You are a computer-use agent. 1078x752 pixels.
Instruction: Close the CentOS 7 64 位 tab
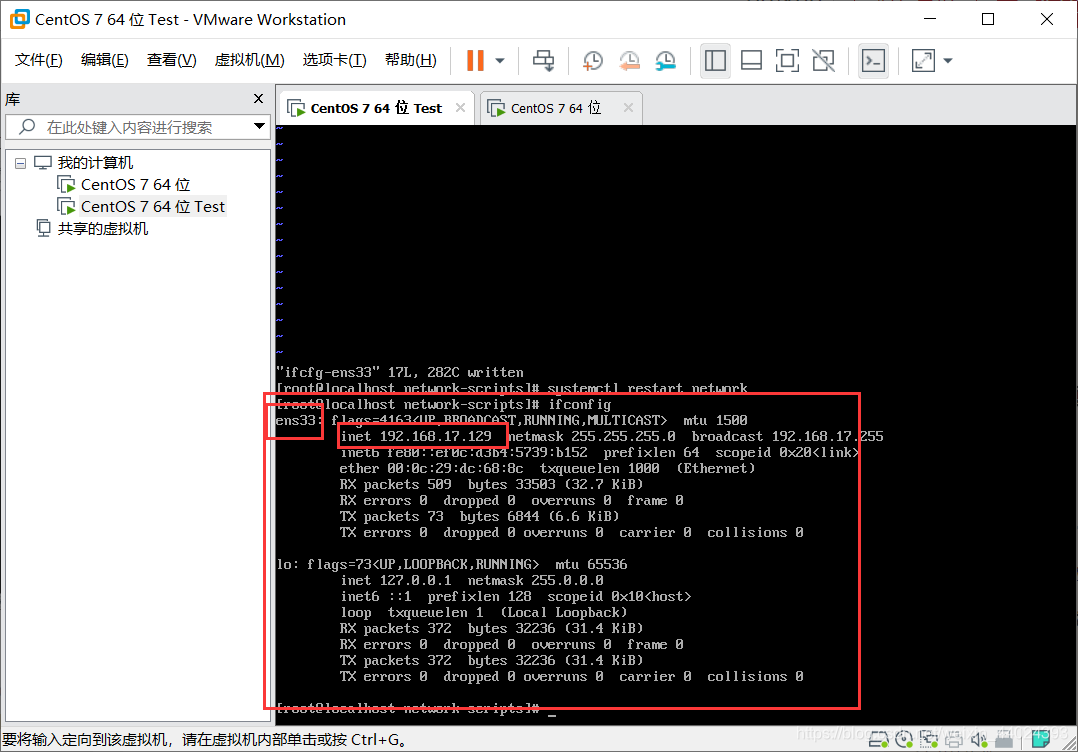628,107
